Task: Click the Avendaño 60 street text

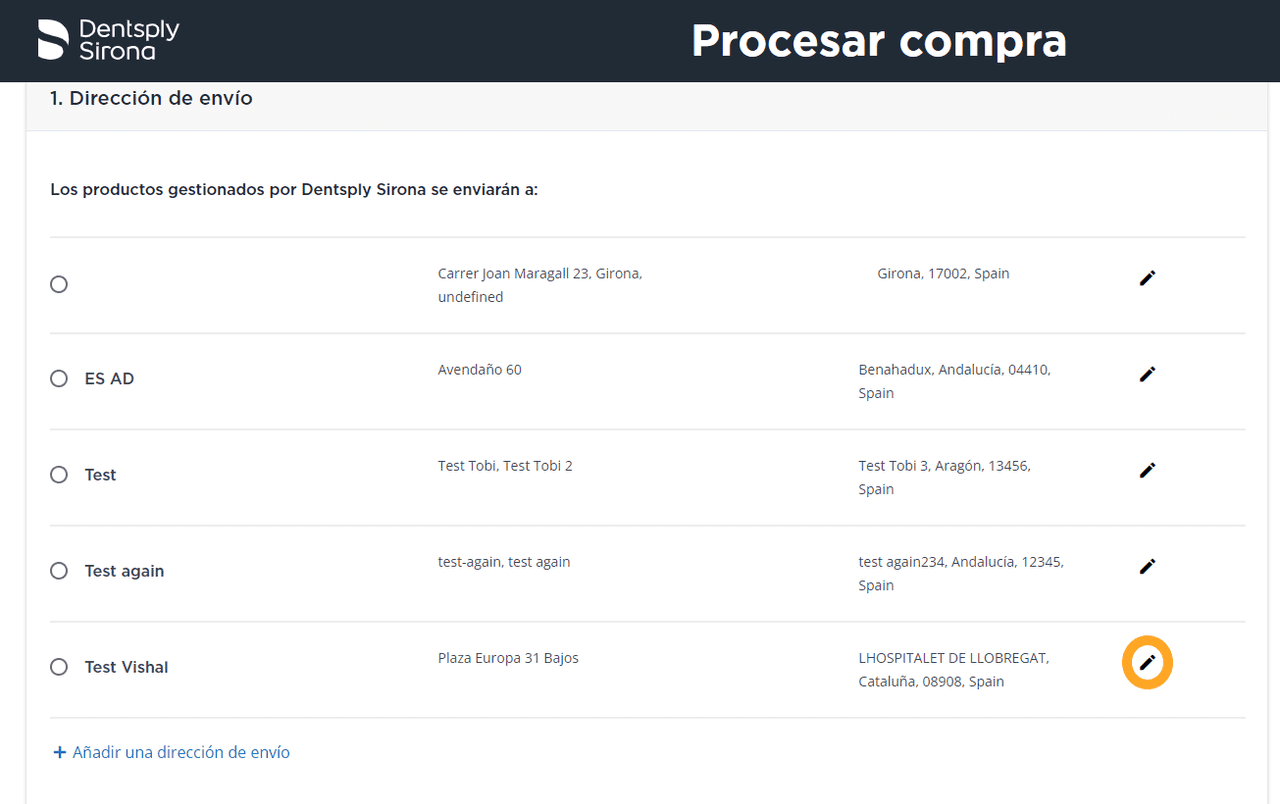Action: tap(479, 370)
